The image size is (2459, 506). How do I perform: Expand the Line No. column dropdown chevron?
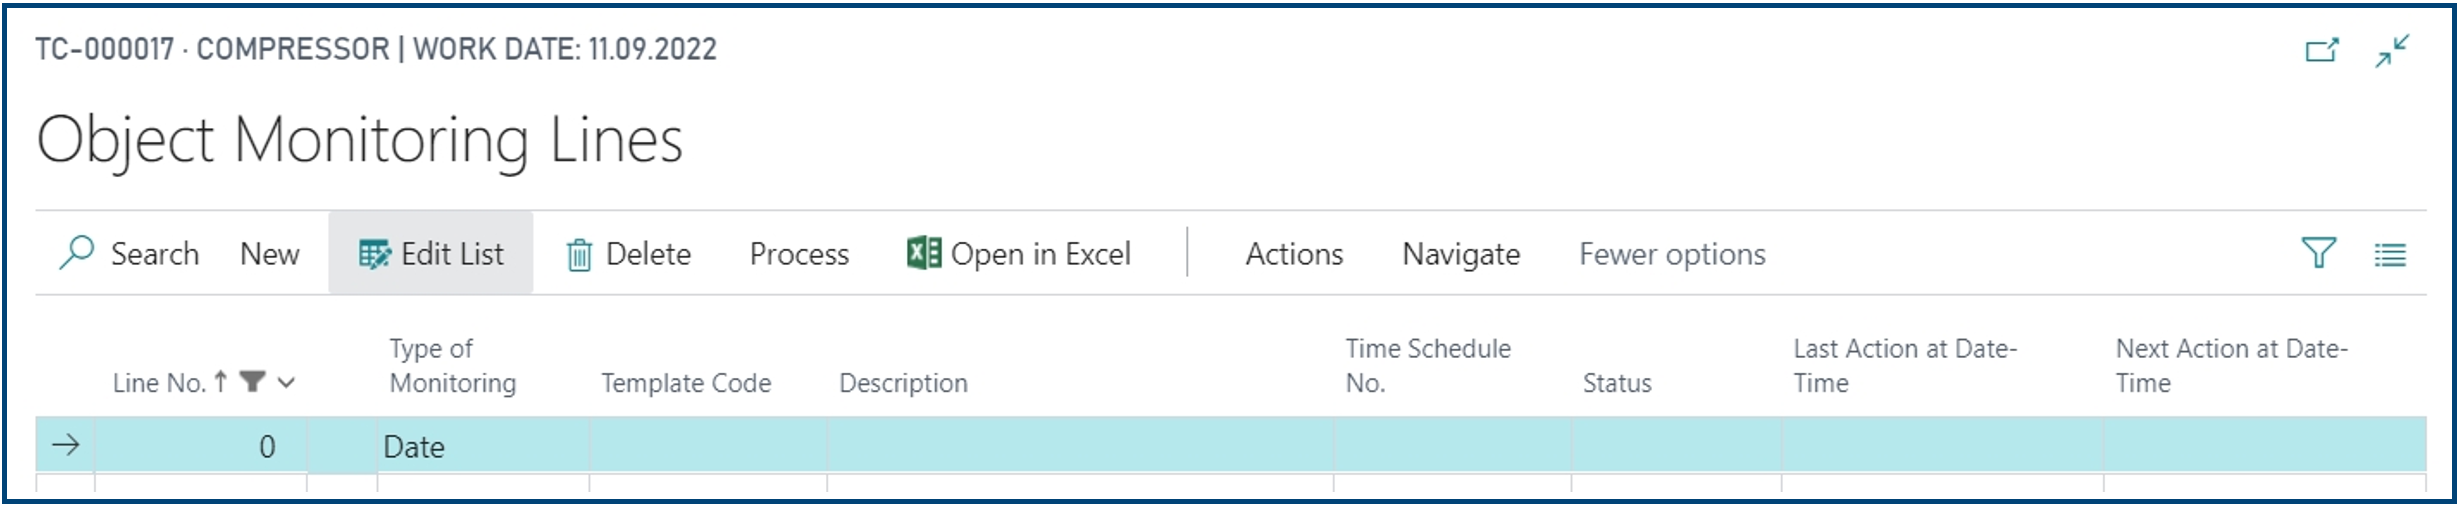[x=286, y=383]
